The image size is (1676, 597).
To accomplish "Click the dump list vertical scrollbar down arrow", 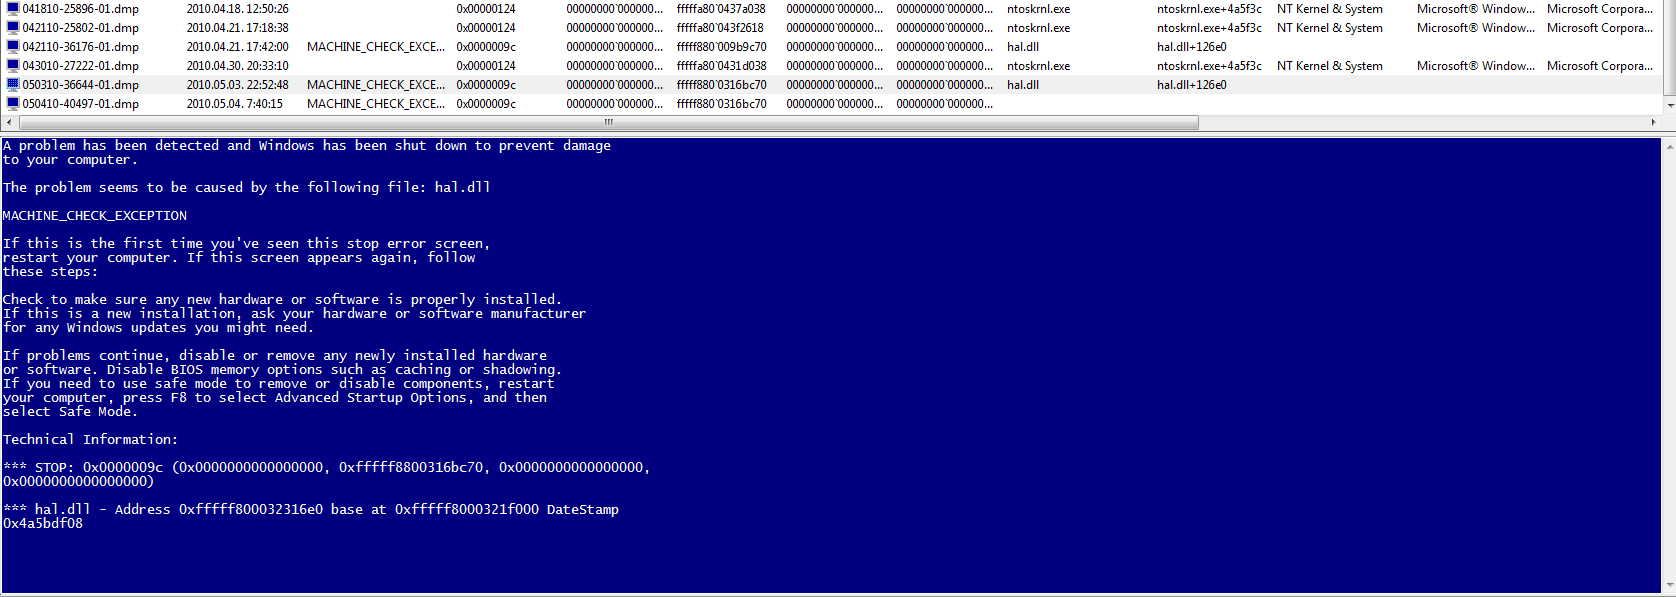I will 1669,105.
